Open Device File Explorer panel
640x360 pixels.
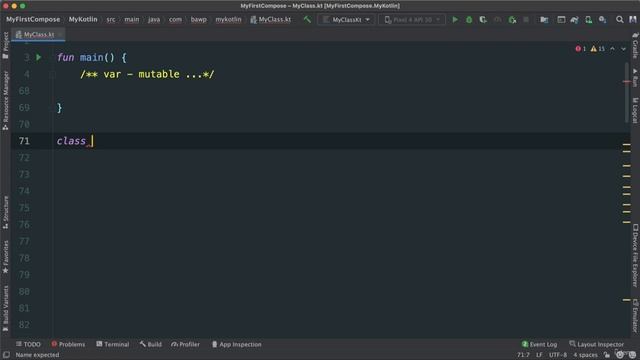click(635, 255)
